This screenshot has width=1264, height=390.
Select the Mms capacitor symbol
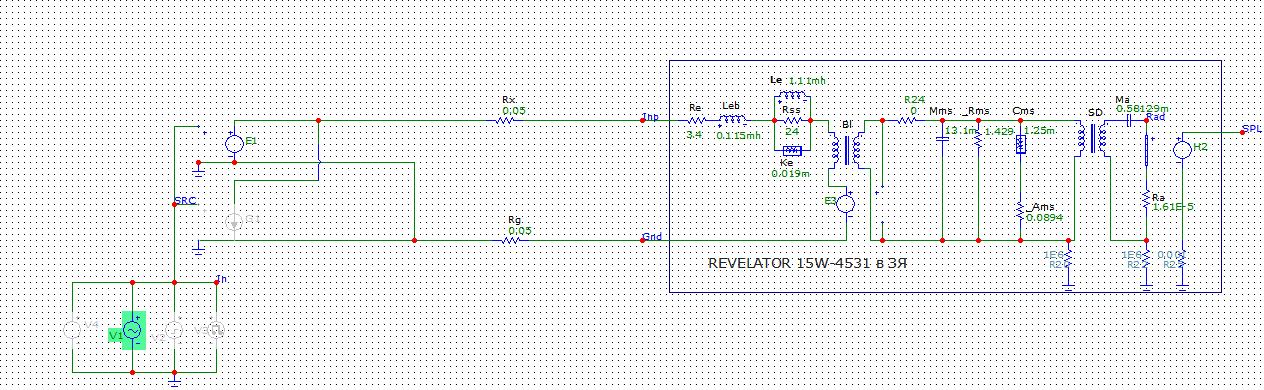click(942, 139)
